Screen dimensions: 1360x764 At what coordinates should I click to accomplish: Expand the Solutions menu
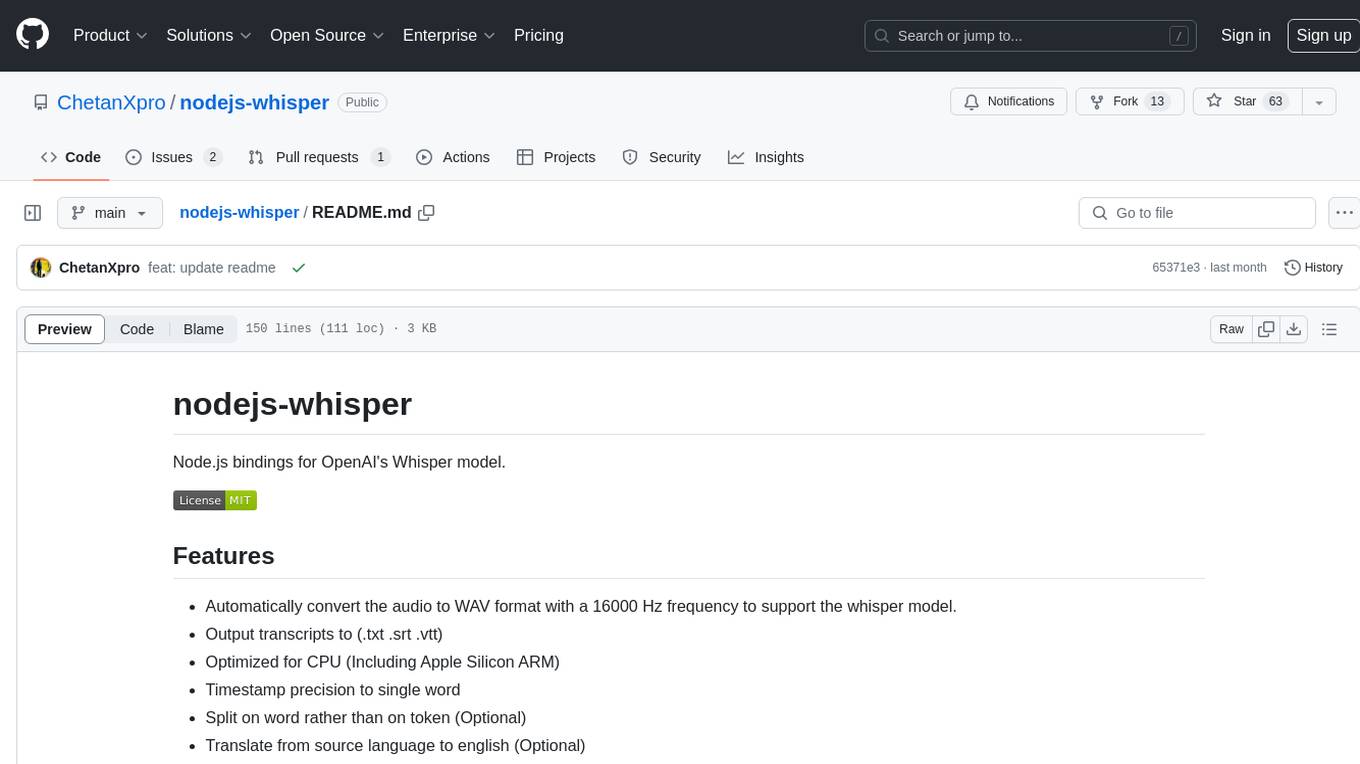coord(208,35)
